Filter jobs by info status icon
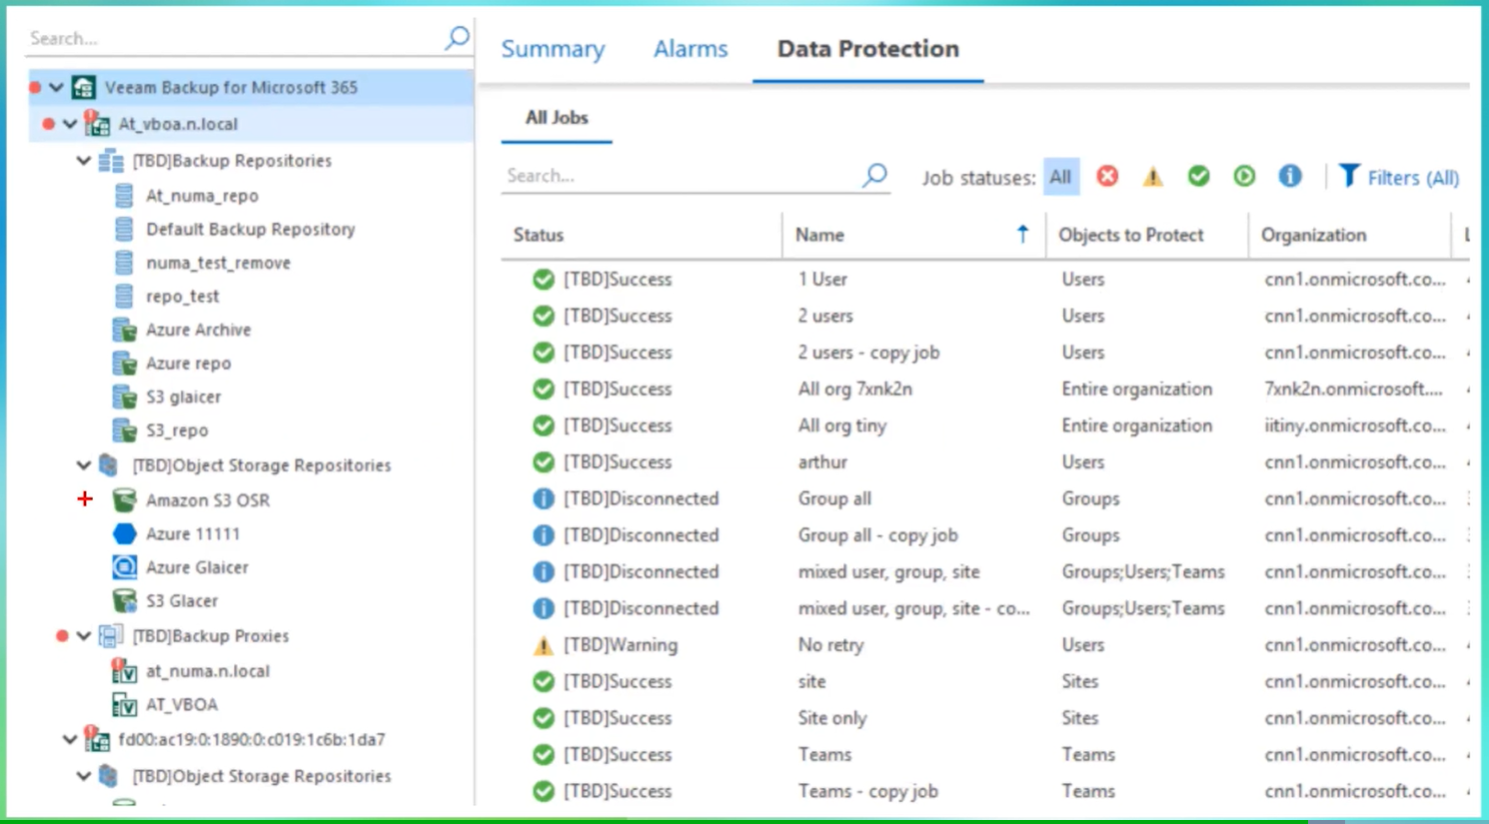 pos(1290,176)
